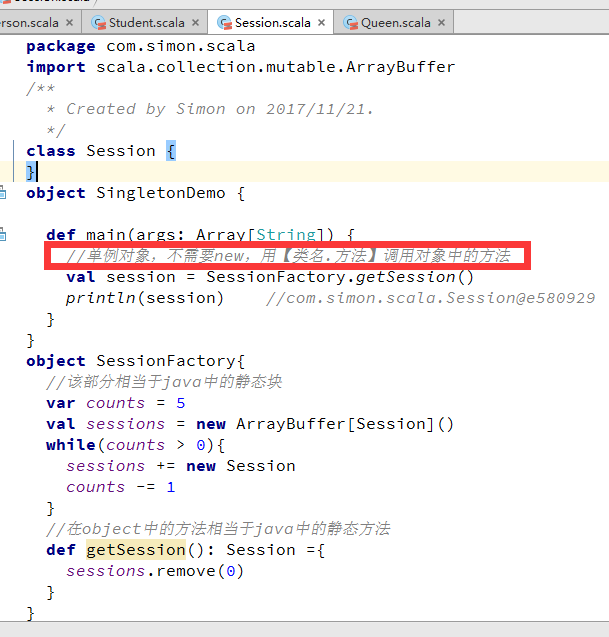Click the Session@e580929 output comment
609x637 pixels.
pyautogui.click(x=431, y=298)
